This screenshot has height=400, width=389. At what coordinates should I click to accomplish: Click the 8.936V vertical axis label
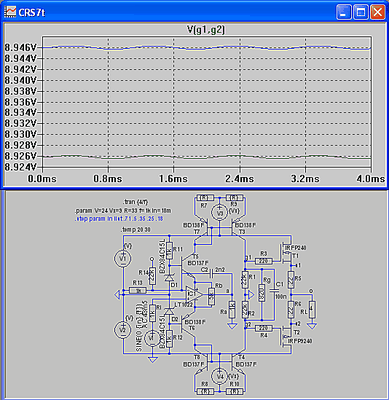(20, 102)
